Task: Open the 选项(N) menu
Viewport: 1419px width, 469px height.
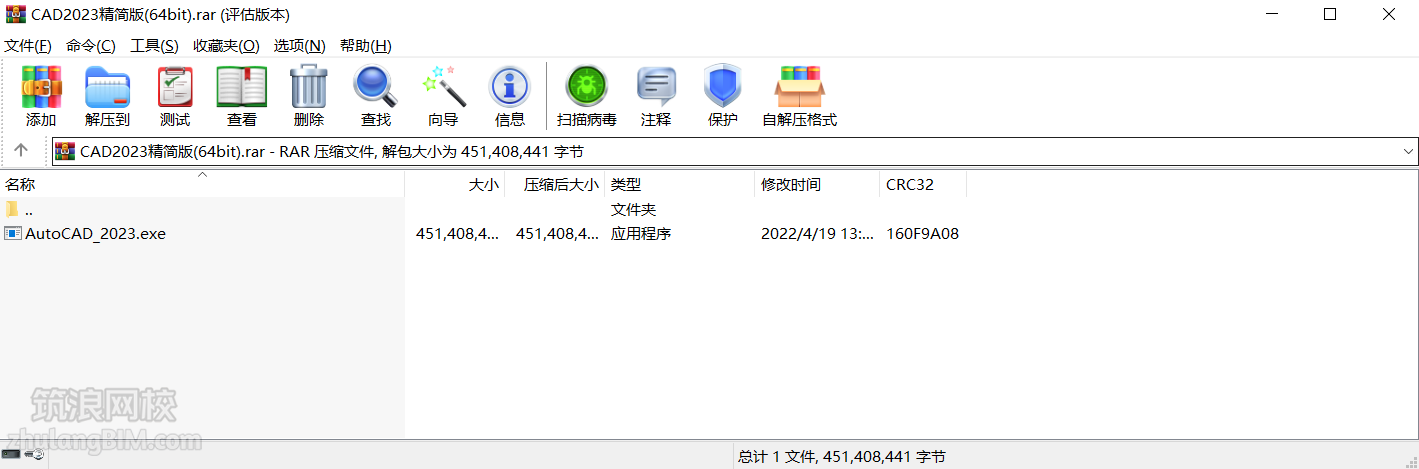Action: [300, 46]
